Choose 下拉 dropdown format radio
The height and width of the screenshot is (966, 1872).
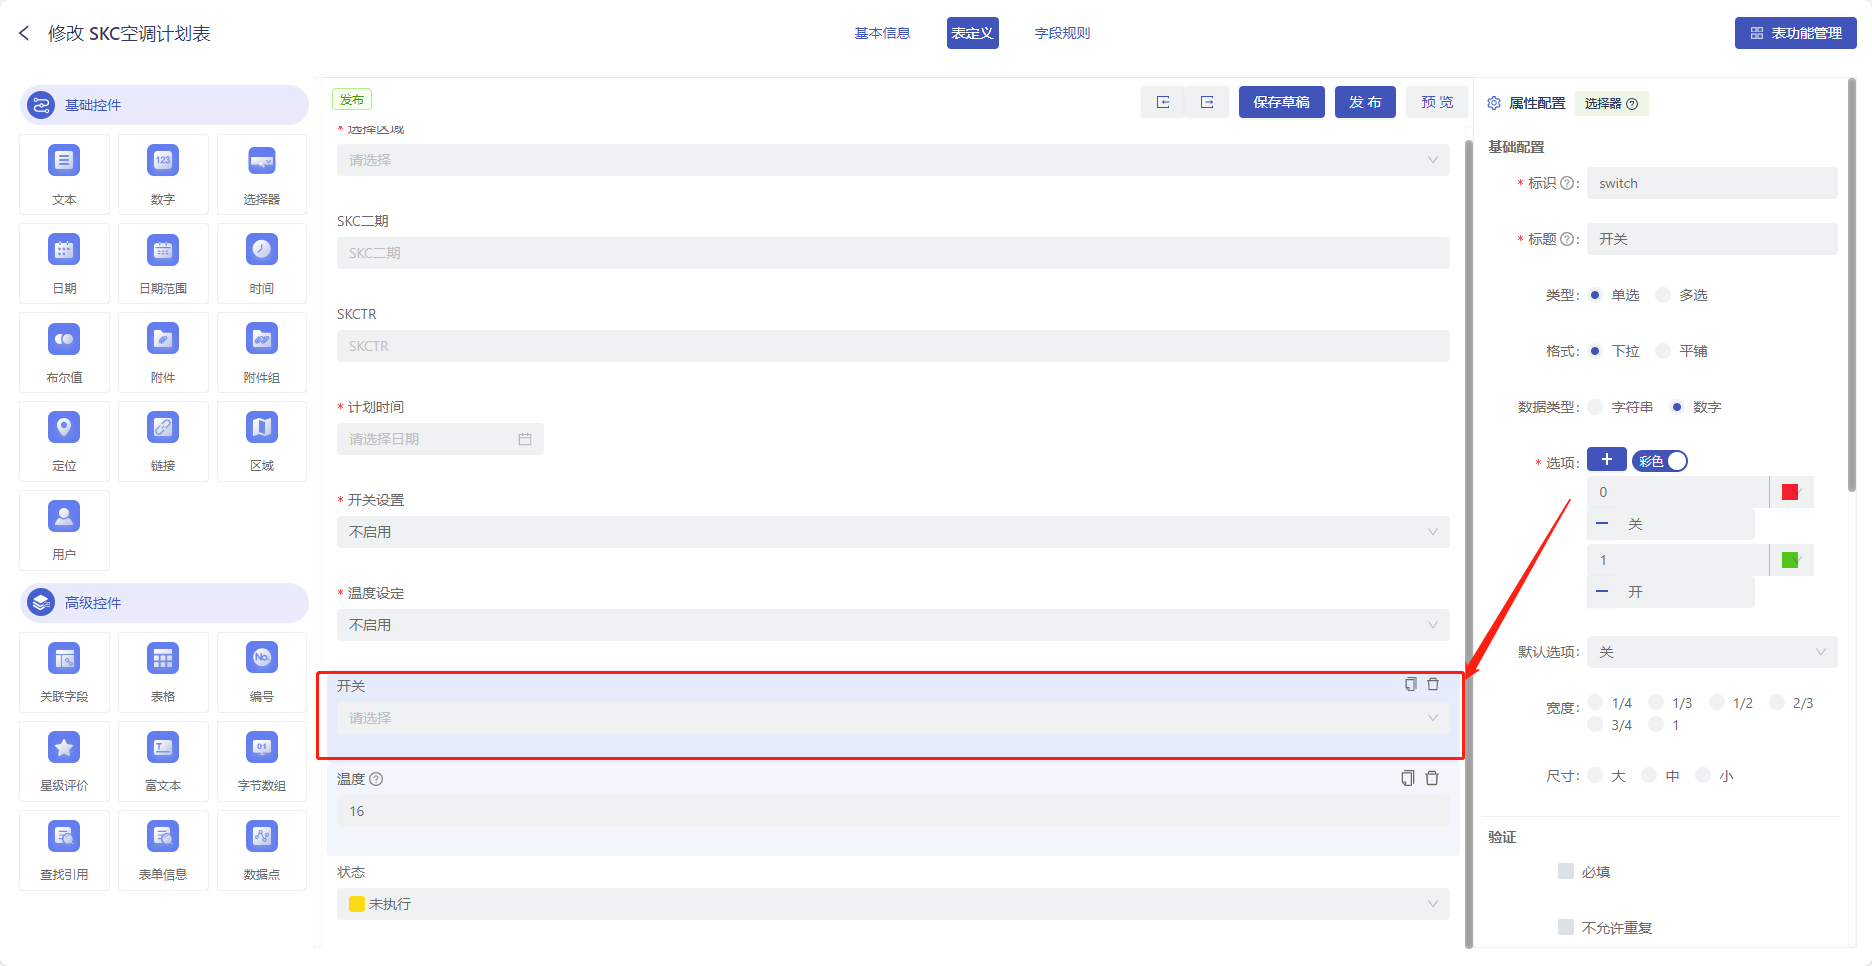(1595, 351)
